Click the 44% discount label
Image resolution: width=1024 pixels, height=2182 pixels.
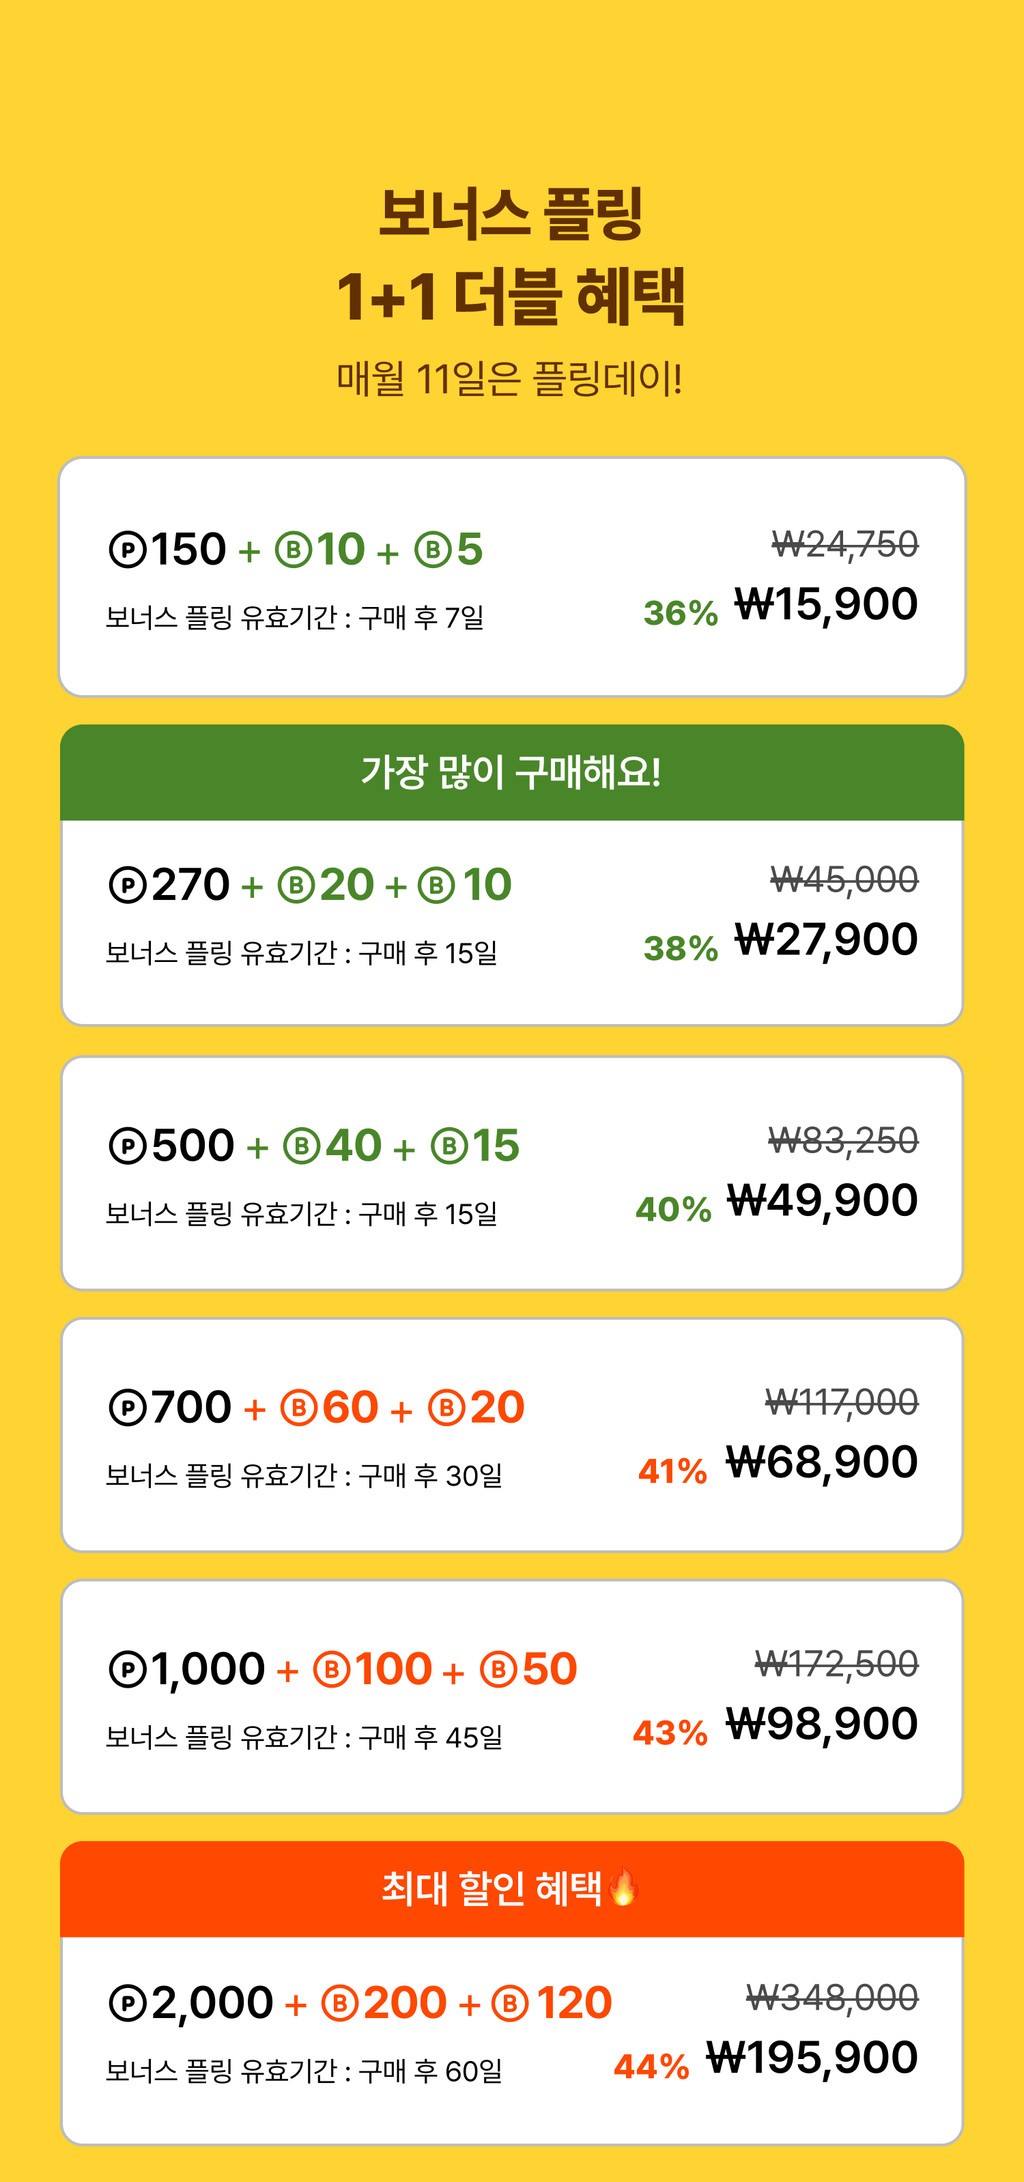[651, 2066]
